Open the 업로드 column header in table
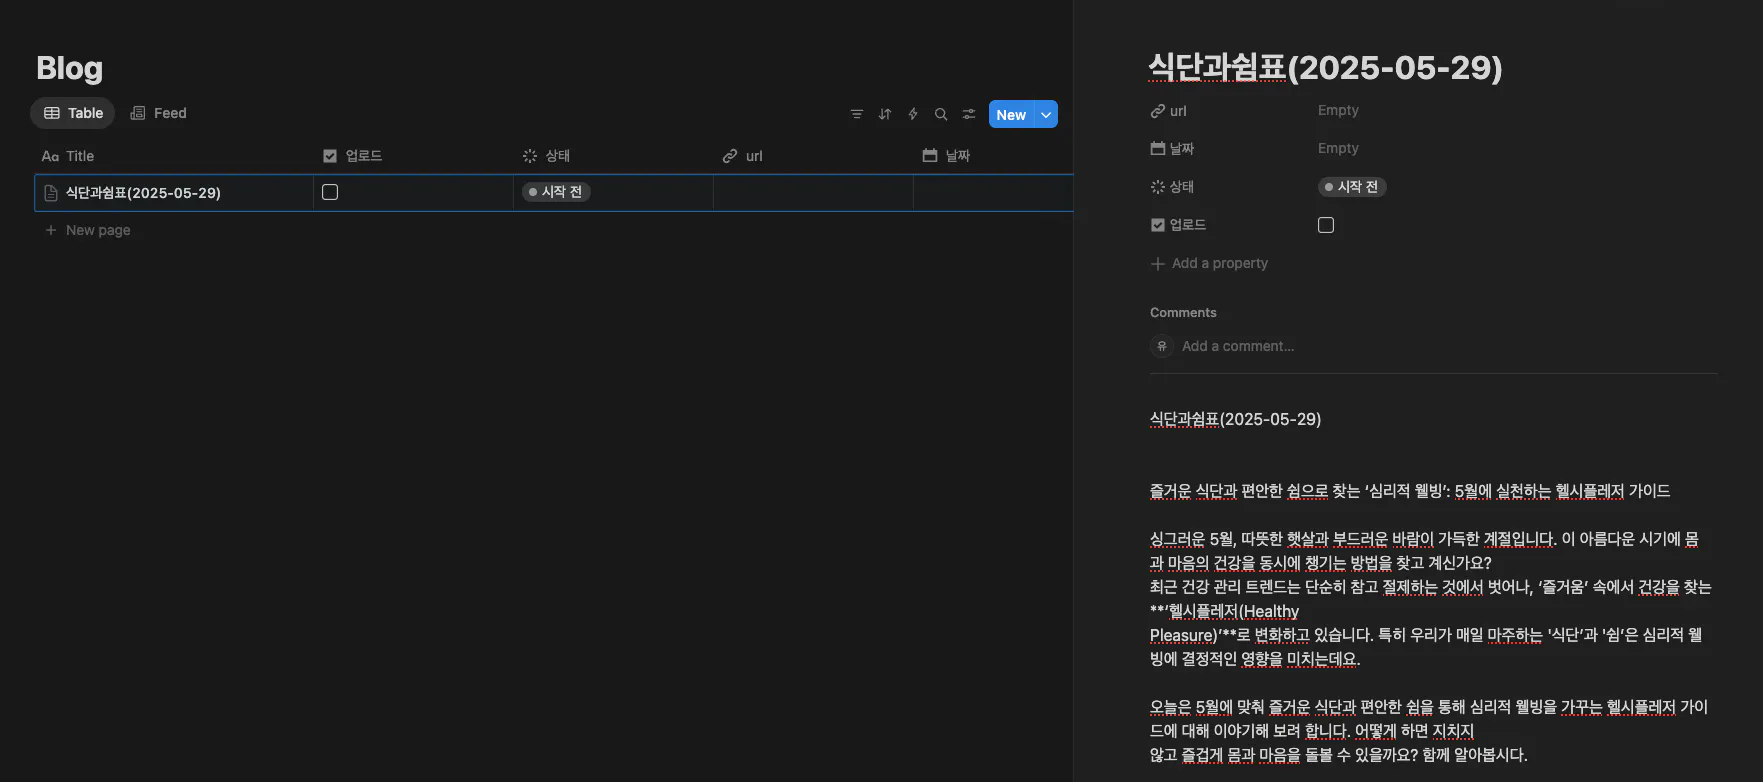Viewport: 1763px width, 782px height. 353,156
